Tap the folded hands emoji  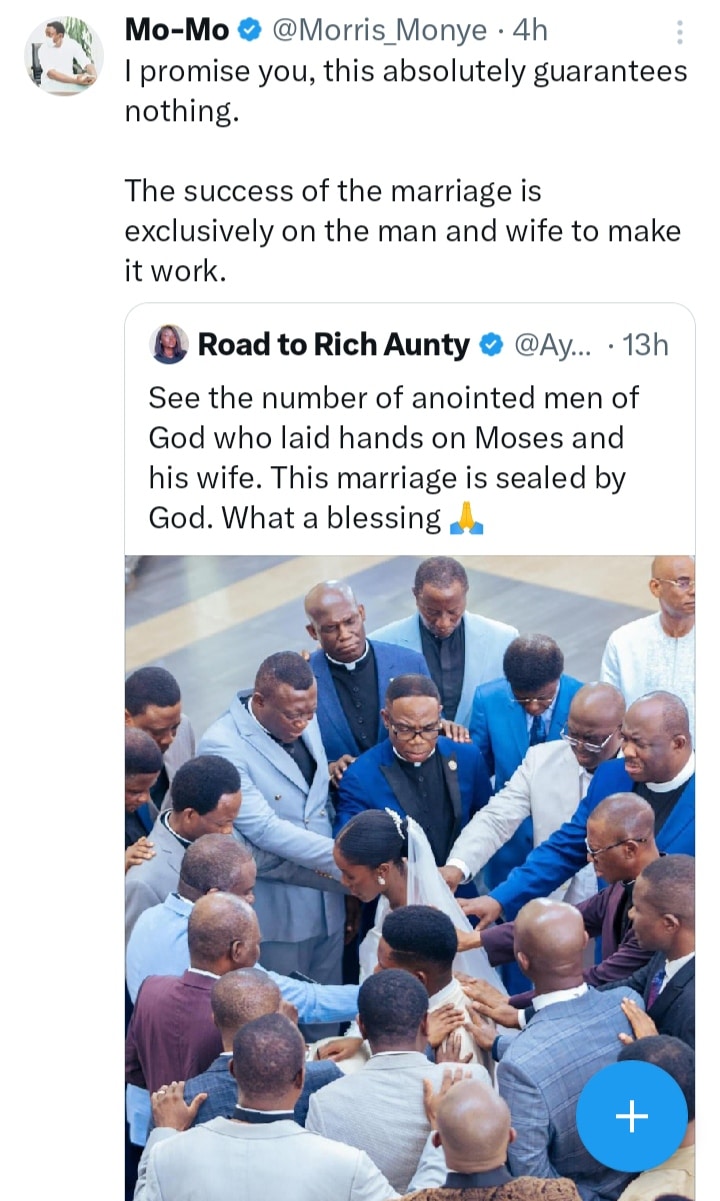coord(466,519)
